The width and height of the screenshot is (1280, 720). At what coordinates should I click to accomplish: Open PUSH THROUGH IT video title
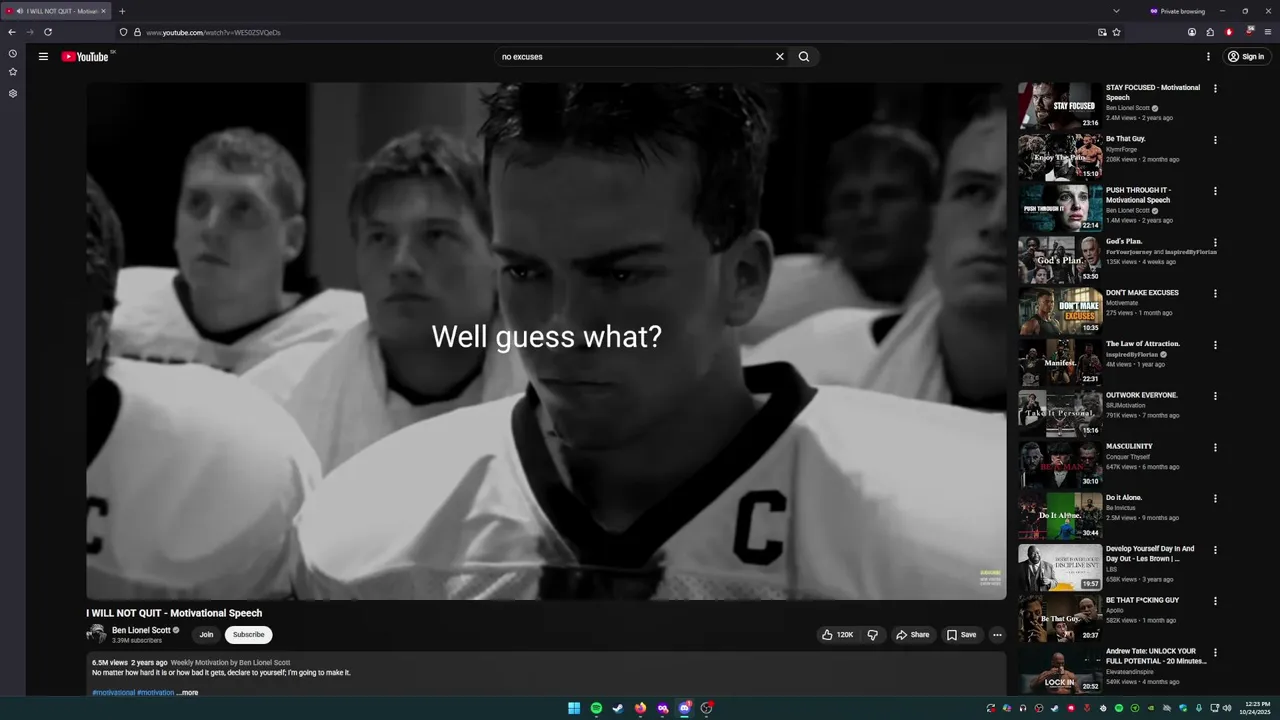1138,195
